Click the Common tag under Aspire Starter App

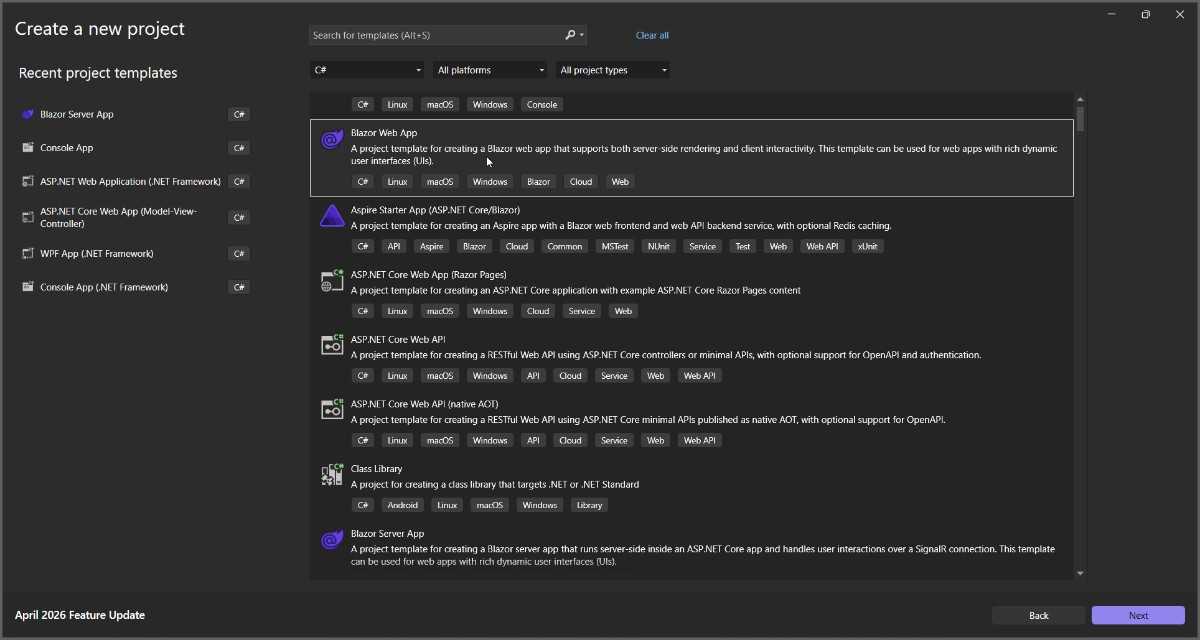(565, 246)
